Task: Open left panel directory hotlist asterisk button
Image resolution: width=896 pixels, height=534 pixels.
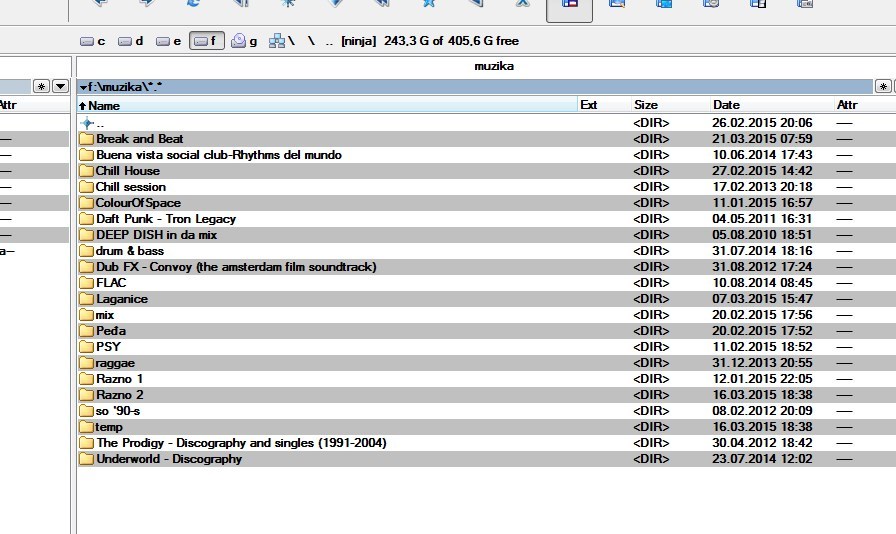Action: tap(41, 87)
